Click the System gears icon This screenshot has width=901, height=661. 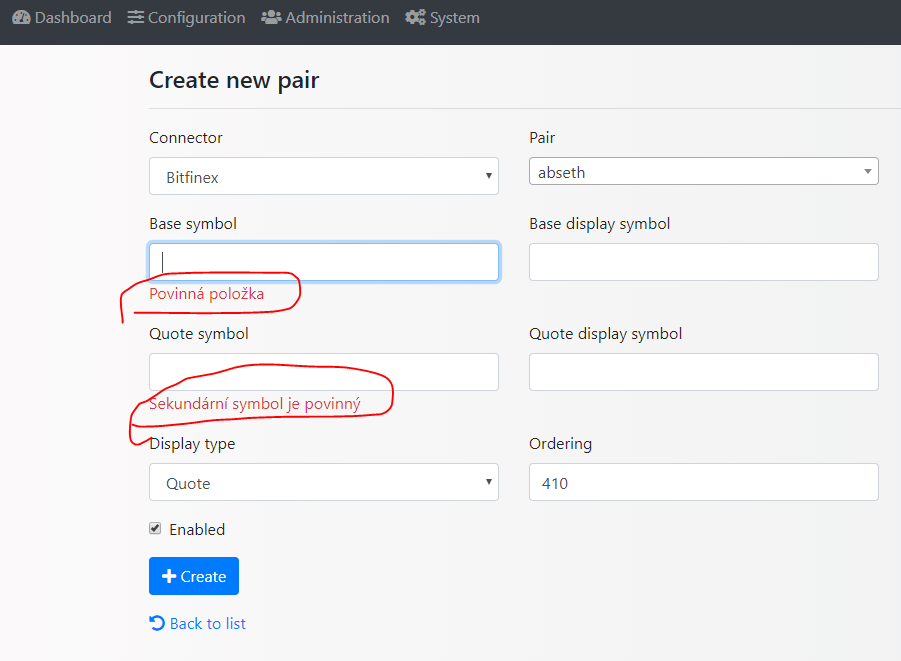pyautogui.click(x=415, y=17)
